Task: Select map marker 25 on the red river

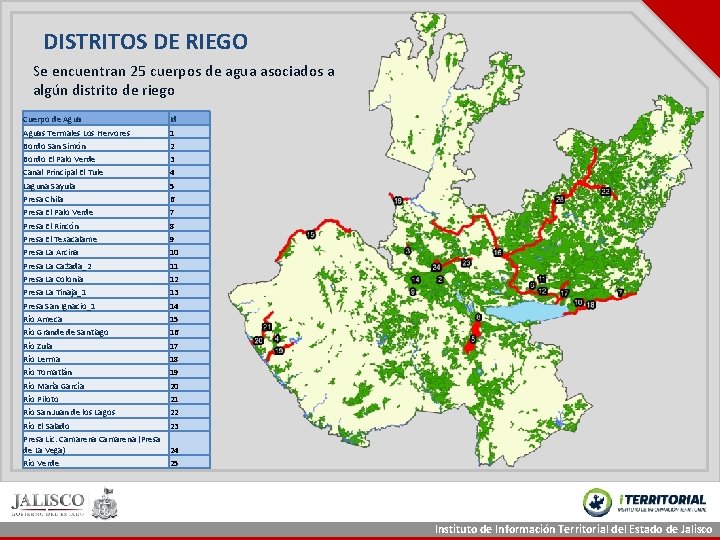Action: 560,199
